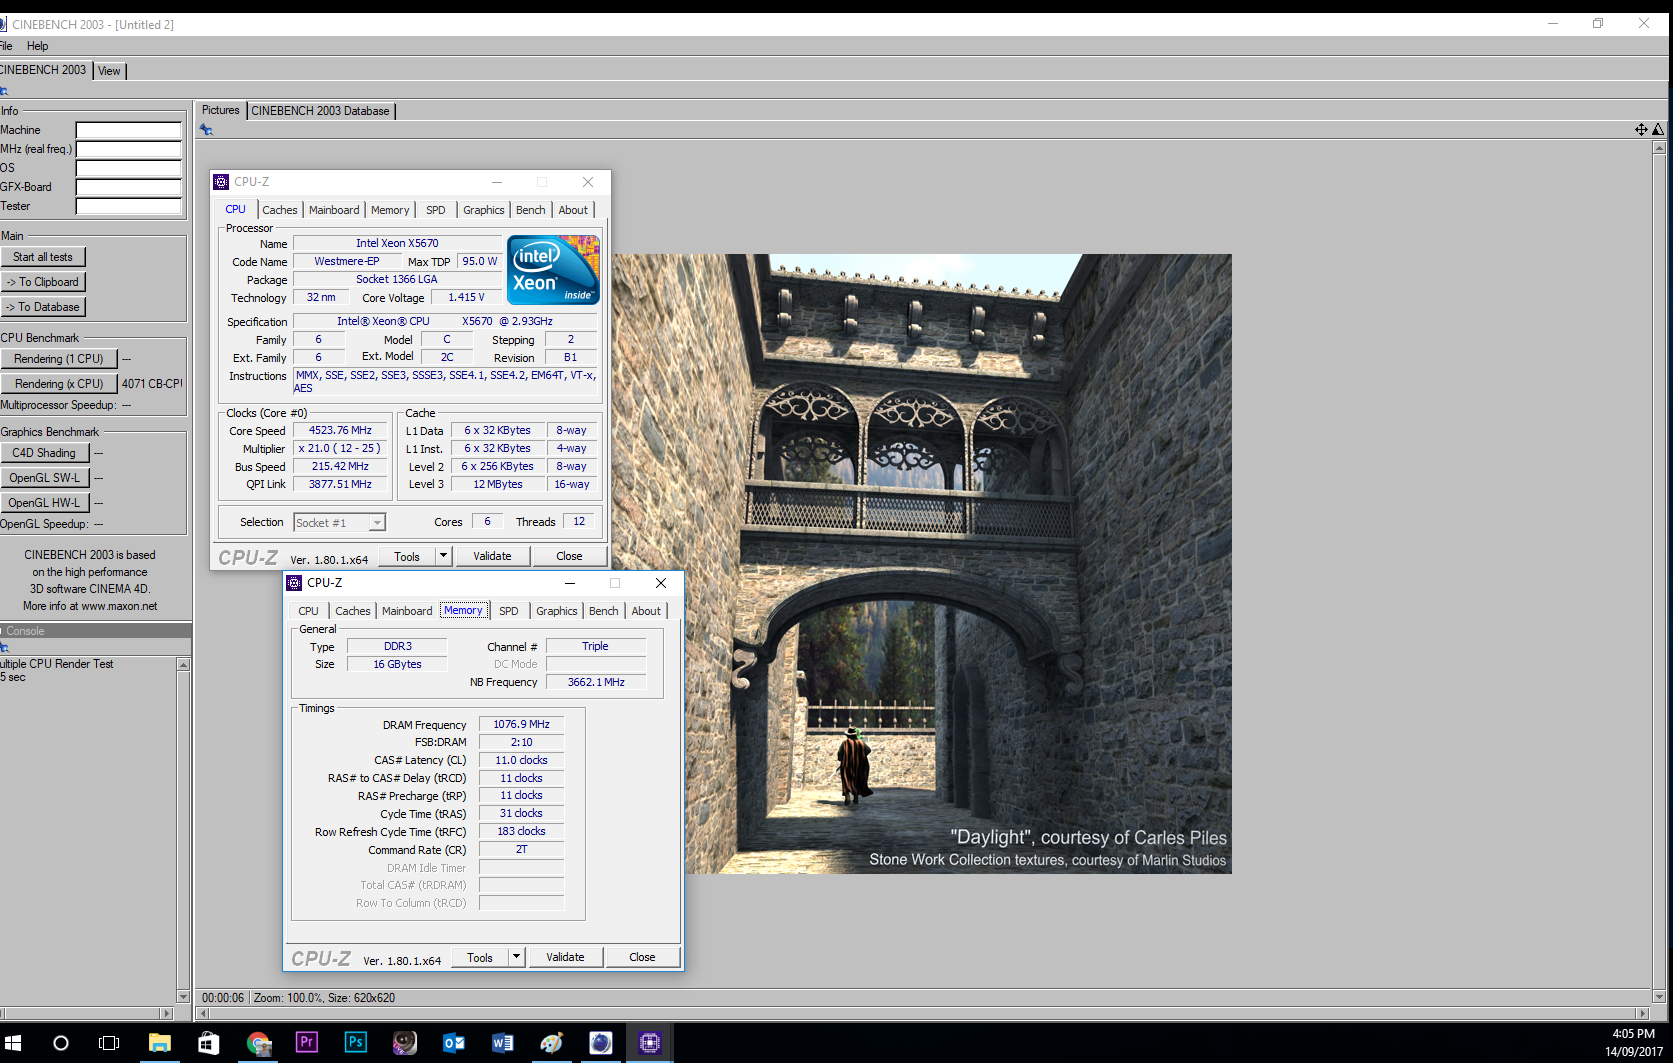The width and height of the screenshot is (1673, 1063).
Task: Click Validate in the CPU-Z CPU window
Action: 492,556
